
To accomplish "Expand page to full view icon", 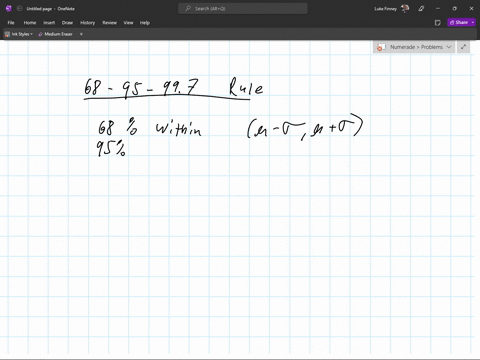I will pyautogui.click(x=463, y=47).
